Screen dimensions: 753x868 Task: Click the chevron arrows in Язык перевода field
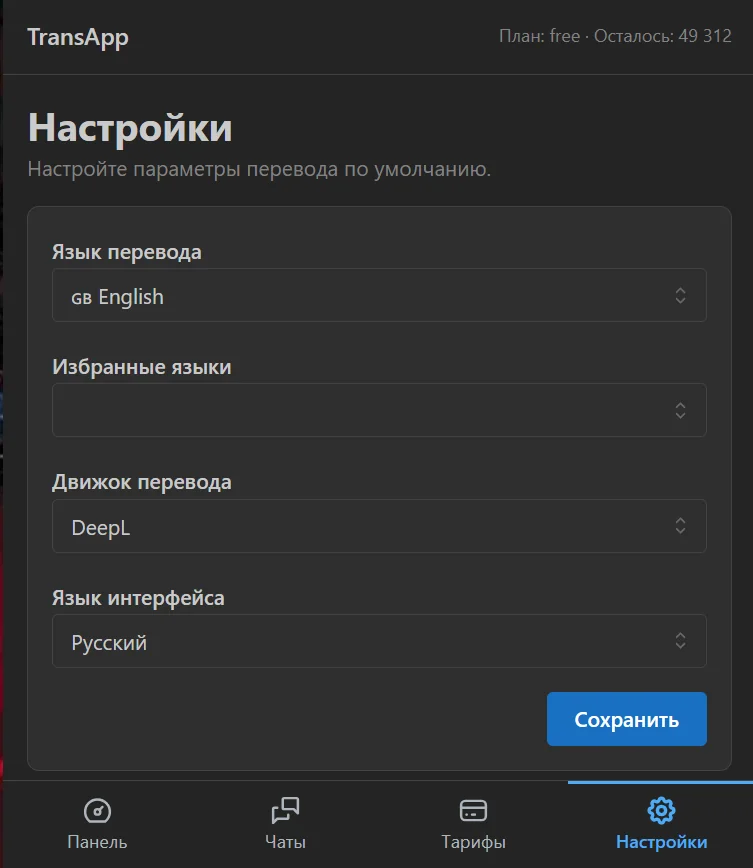pyautogui.click(x=680, y=295)
